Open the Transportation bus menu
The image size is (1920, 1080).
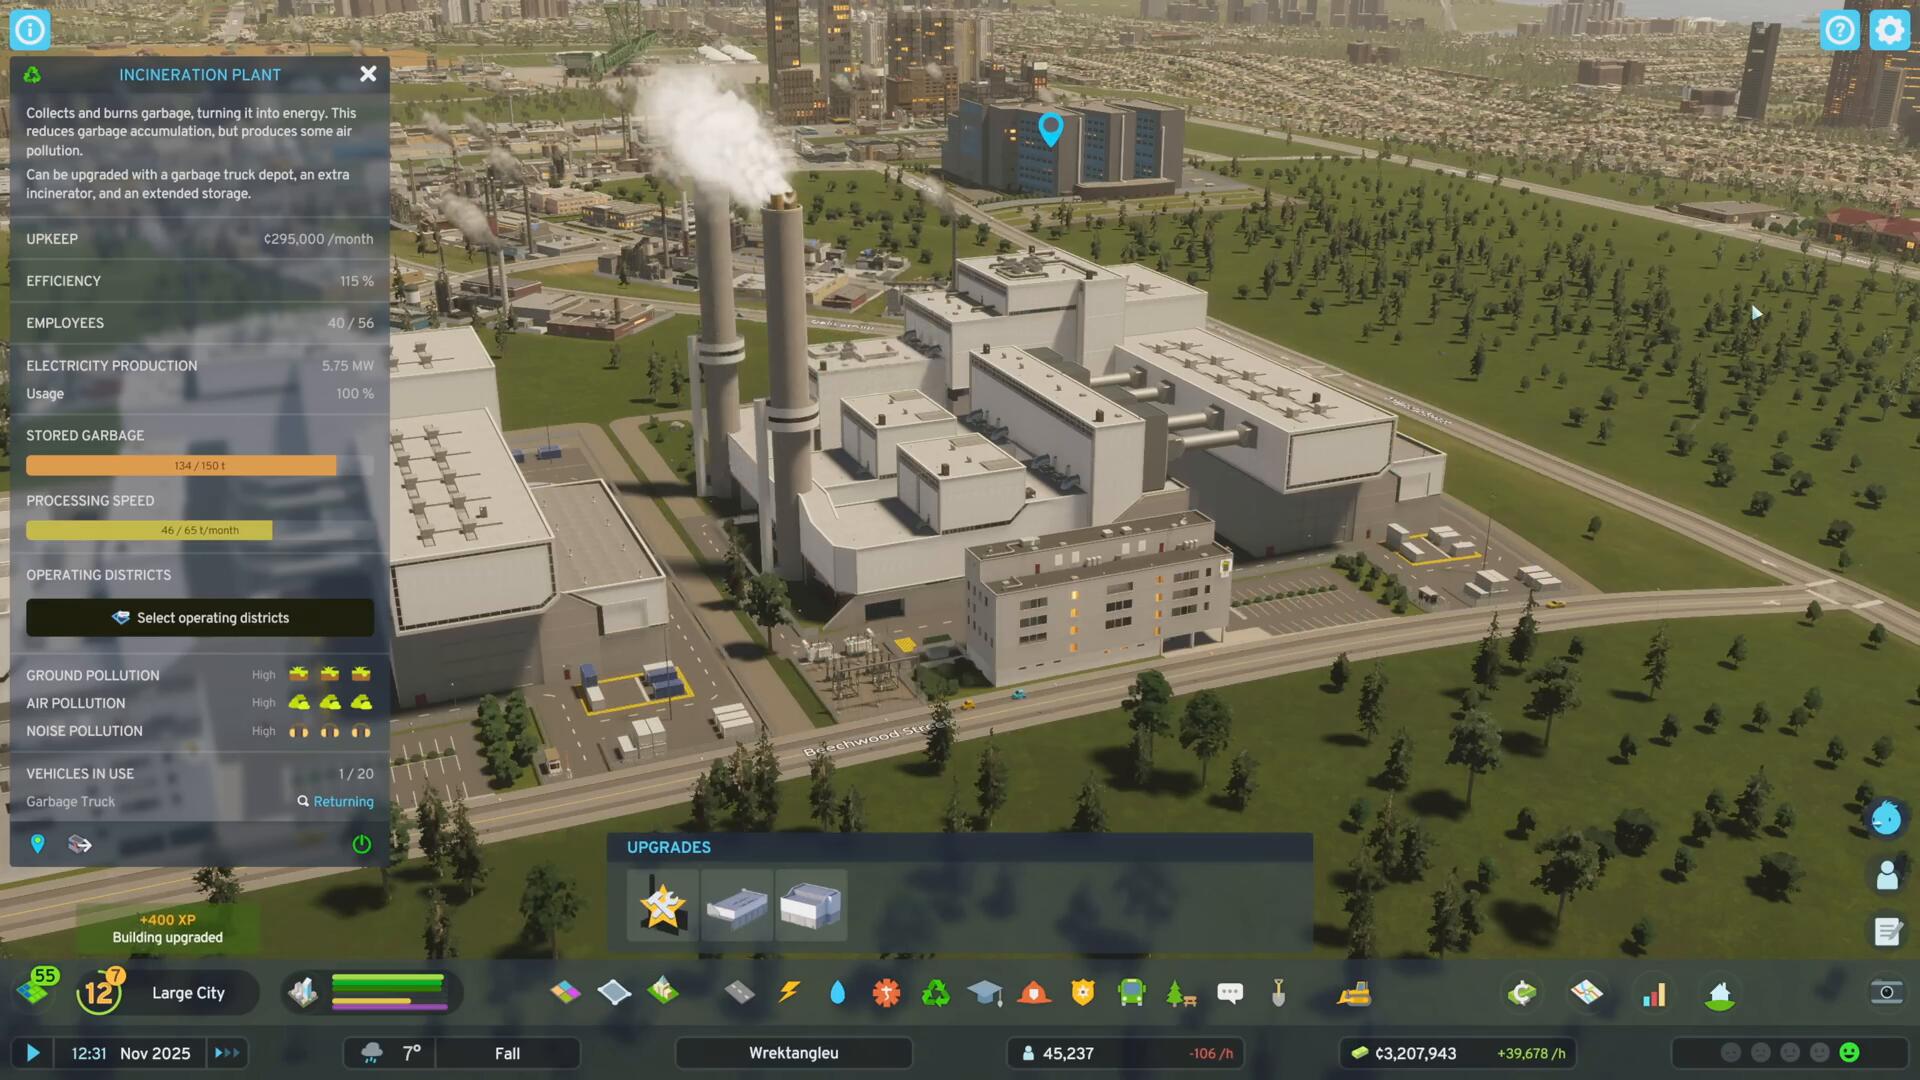pos(1131,993)
